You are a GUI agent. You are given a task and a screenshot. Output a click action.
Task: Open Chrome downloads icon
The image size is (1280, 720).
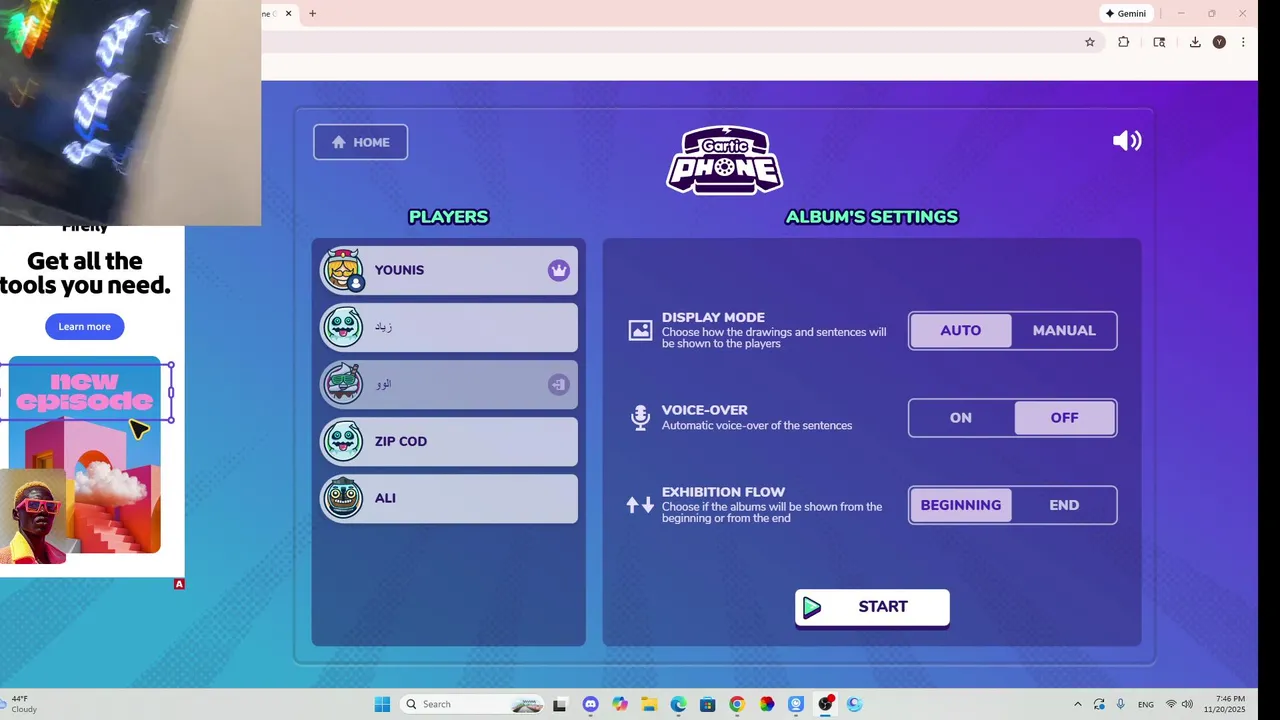click(x=1195, y=42)
